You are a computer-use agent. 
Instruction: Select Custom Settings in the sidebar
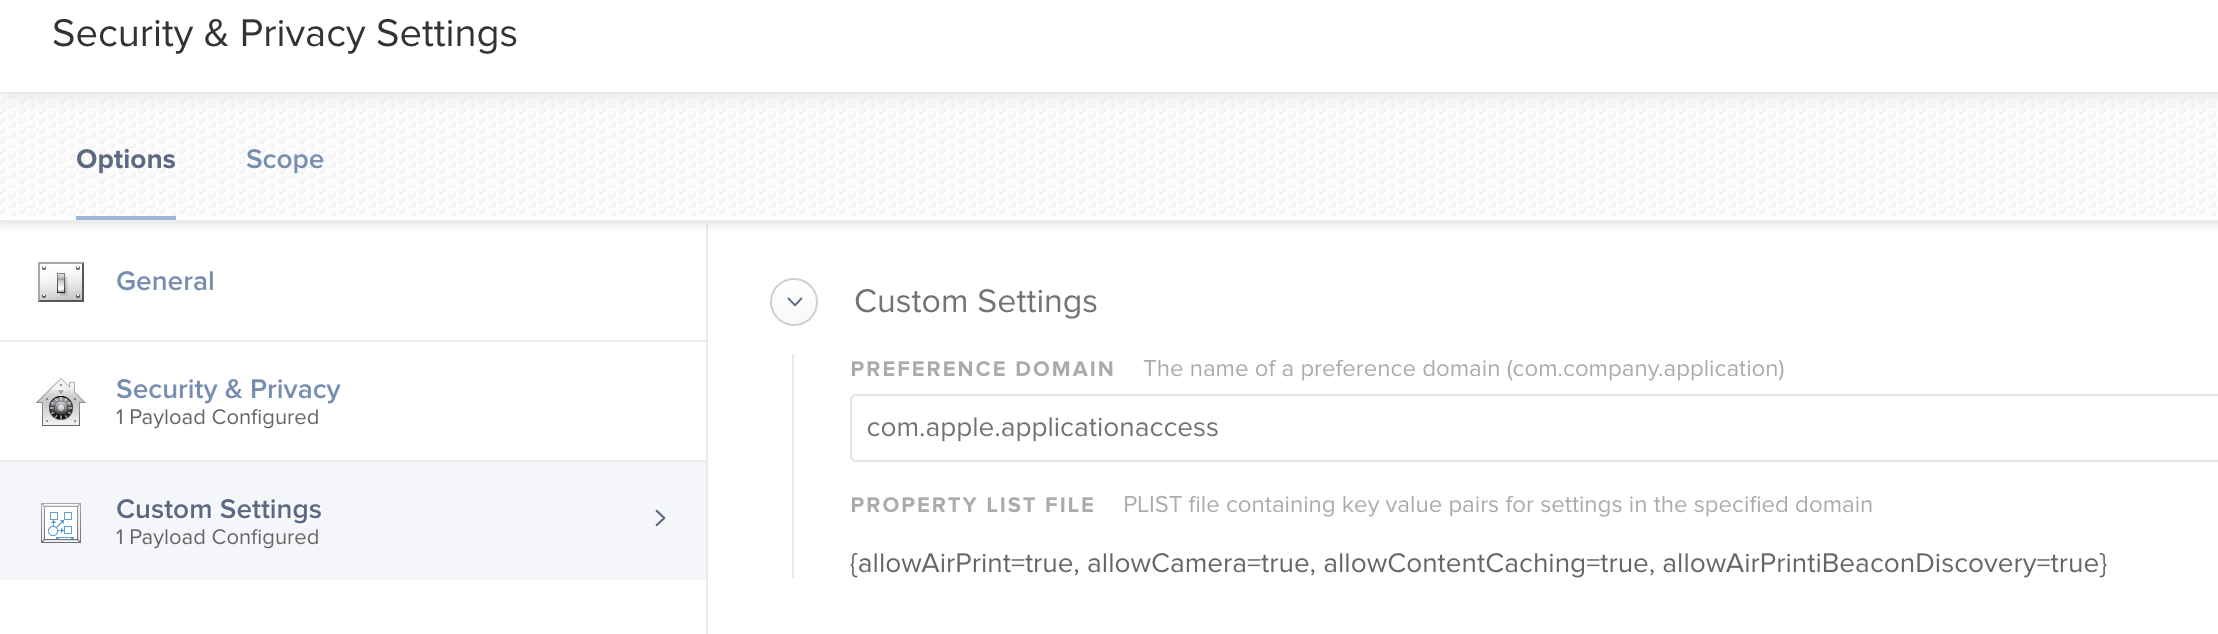pos(353,520)
